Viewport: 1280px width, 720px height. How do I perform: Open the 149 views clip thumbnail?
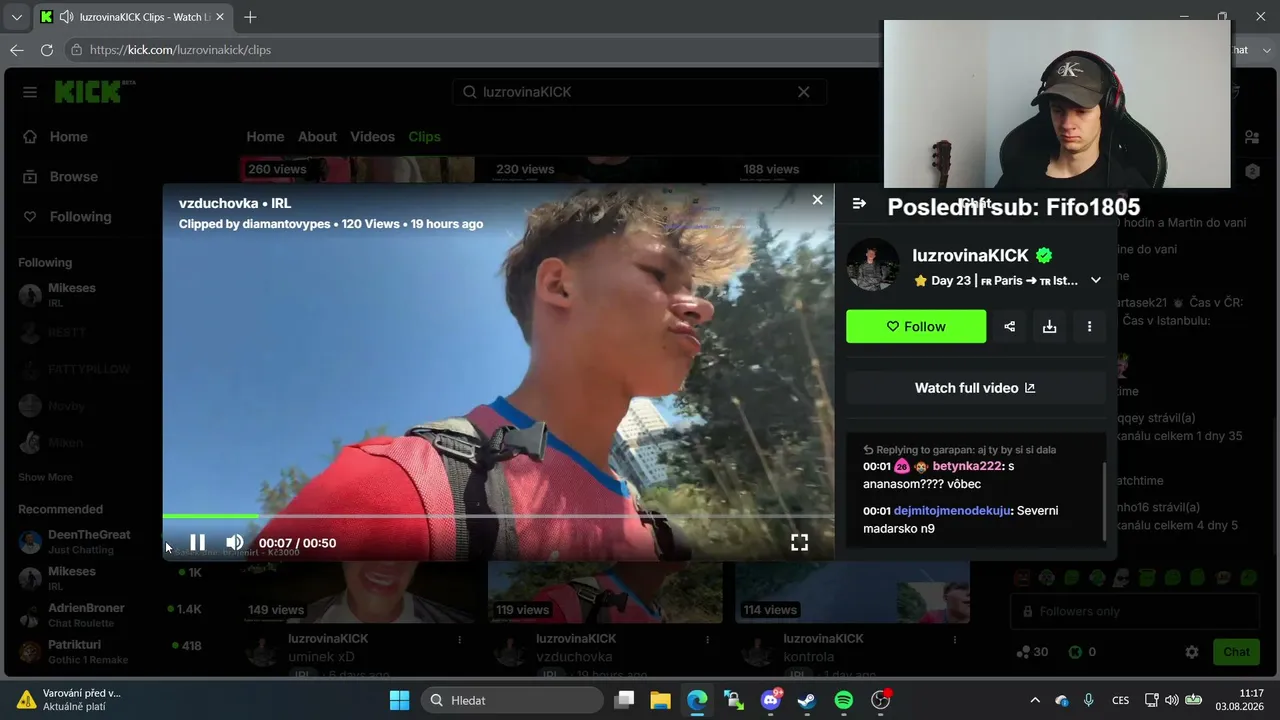(357, 592)
